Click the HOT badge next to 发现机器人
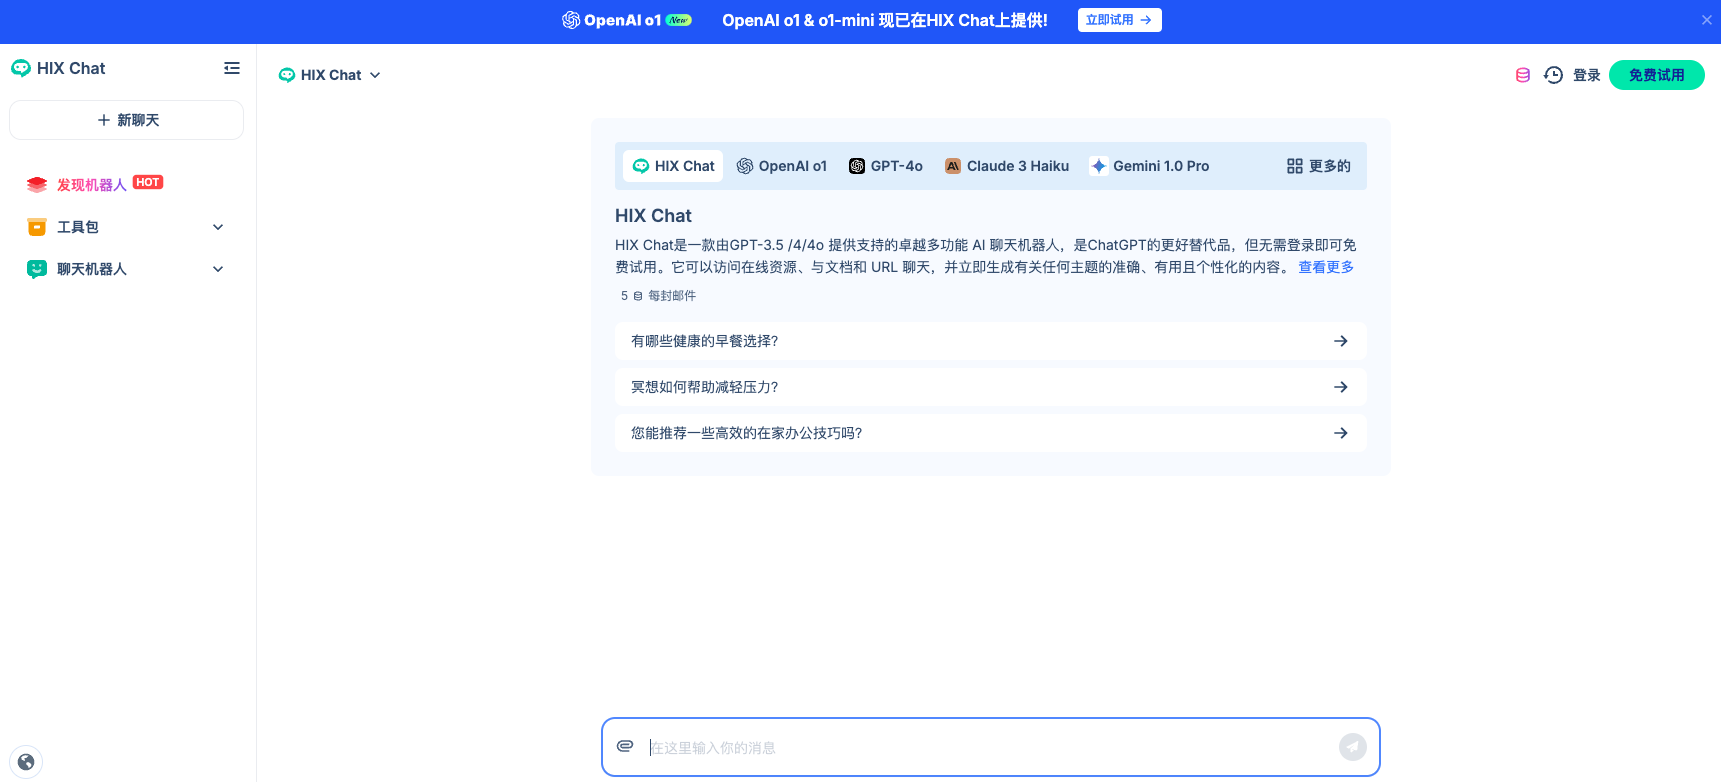Screen dimensions: 1721x782 coord(148,182)
